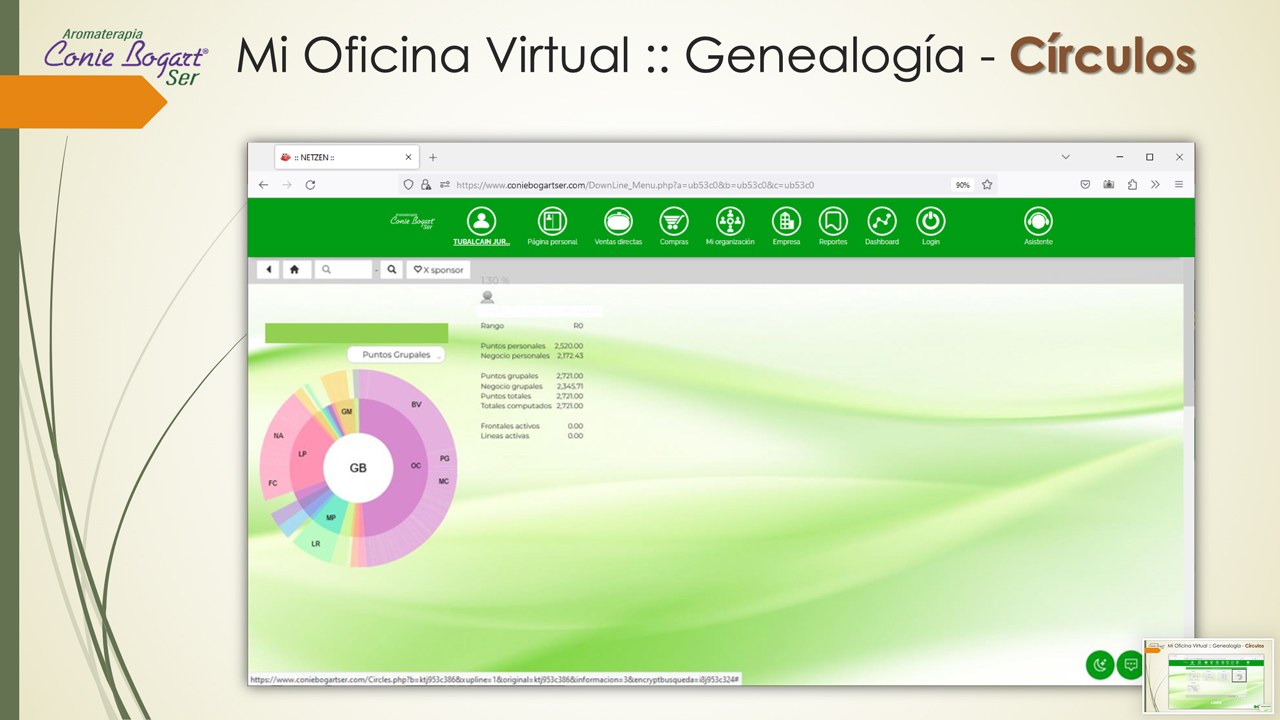Click the Negocio grupales value 2,345.71
The height and width of the screenshot is (720, 1280).
point(569,386)
